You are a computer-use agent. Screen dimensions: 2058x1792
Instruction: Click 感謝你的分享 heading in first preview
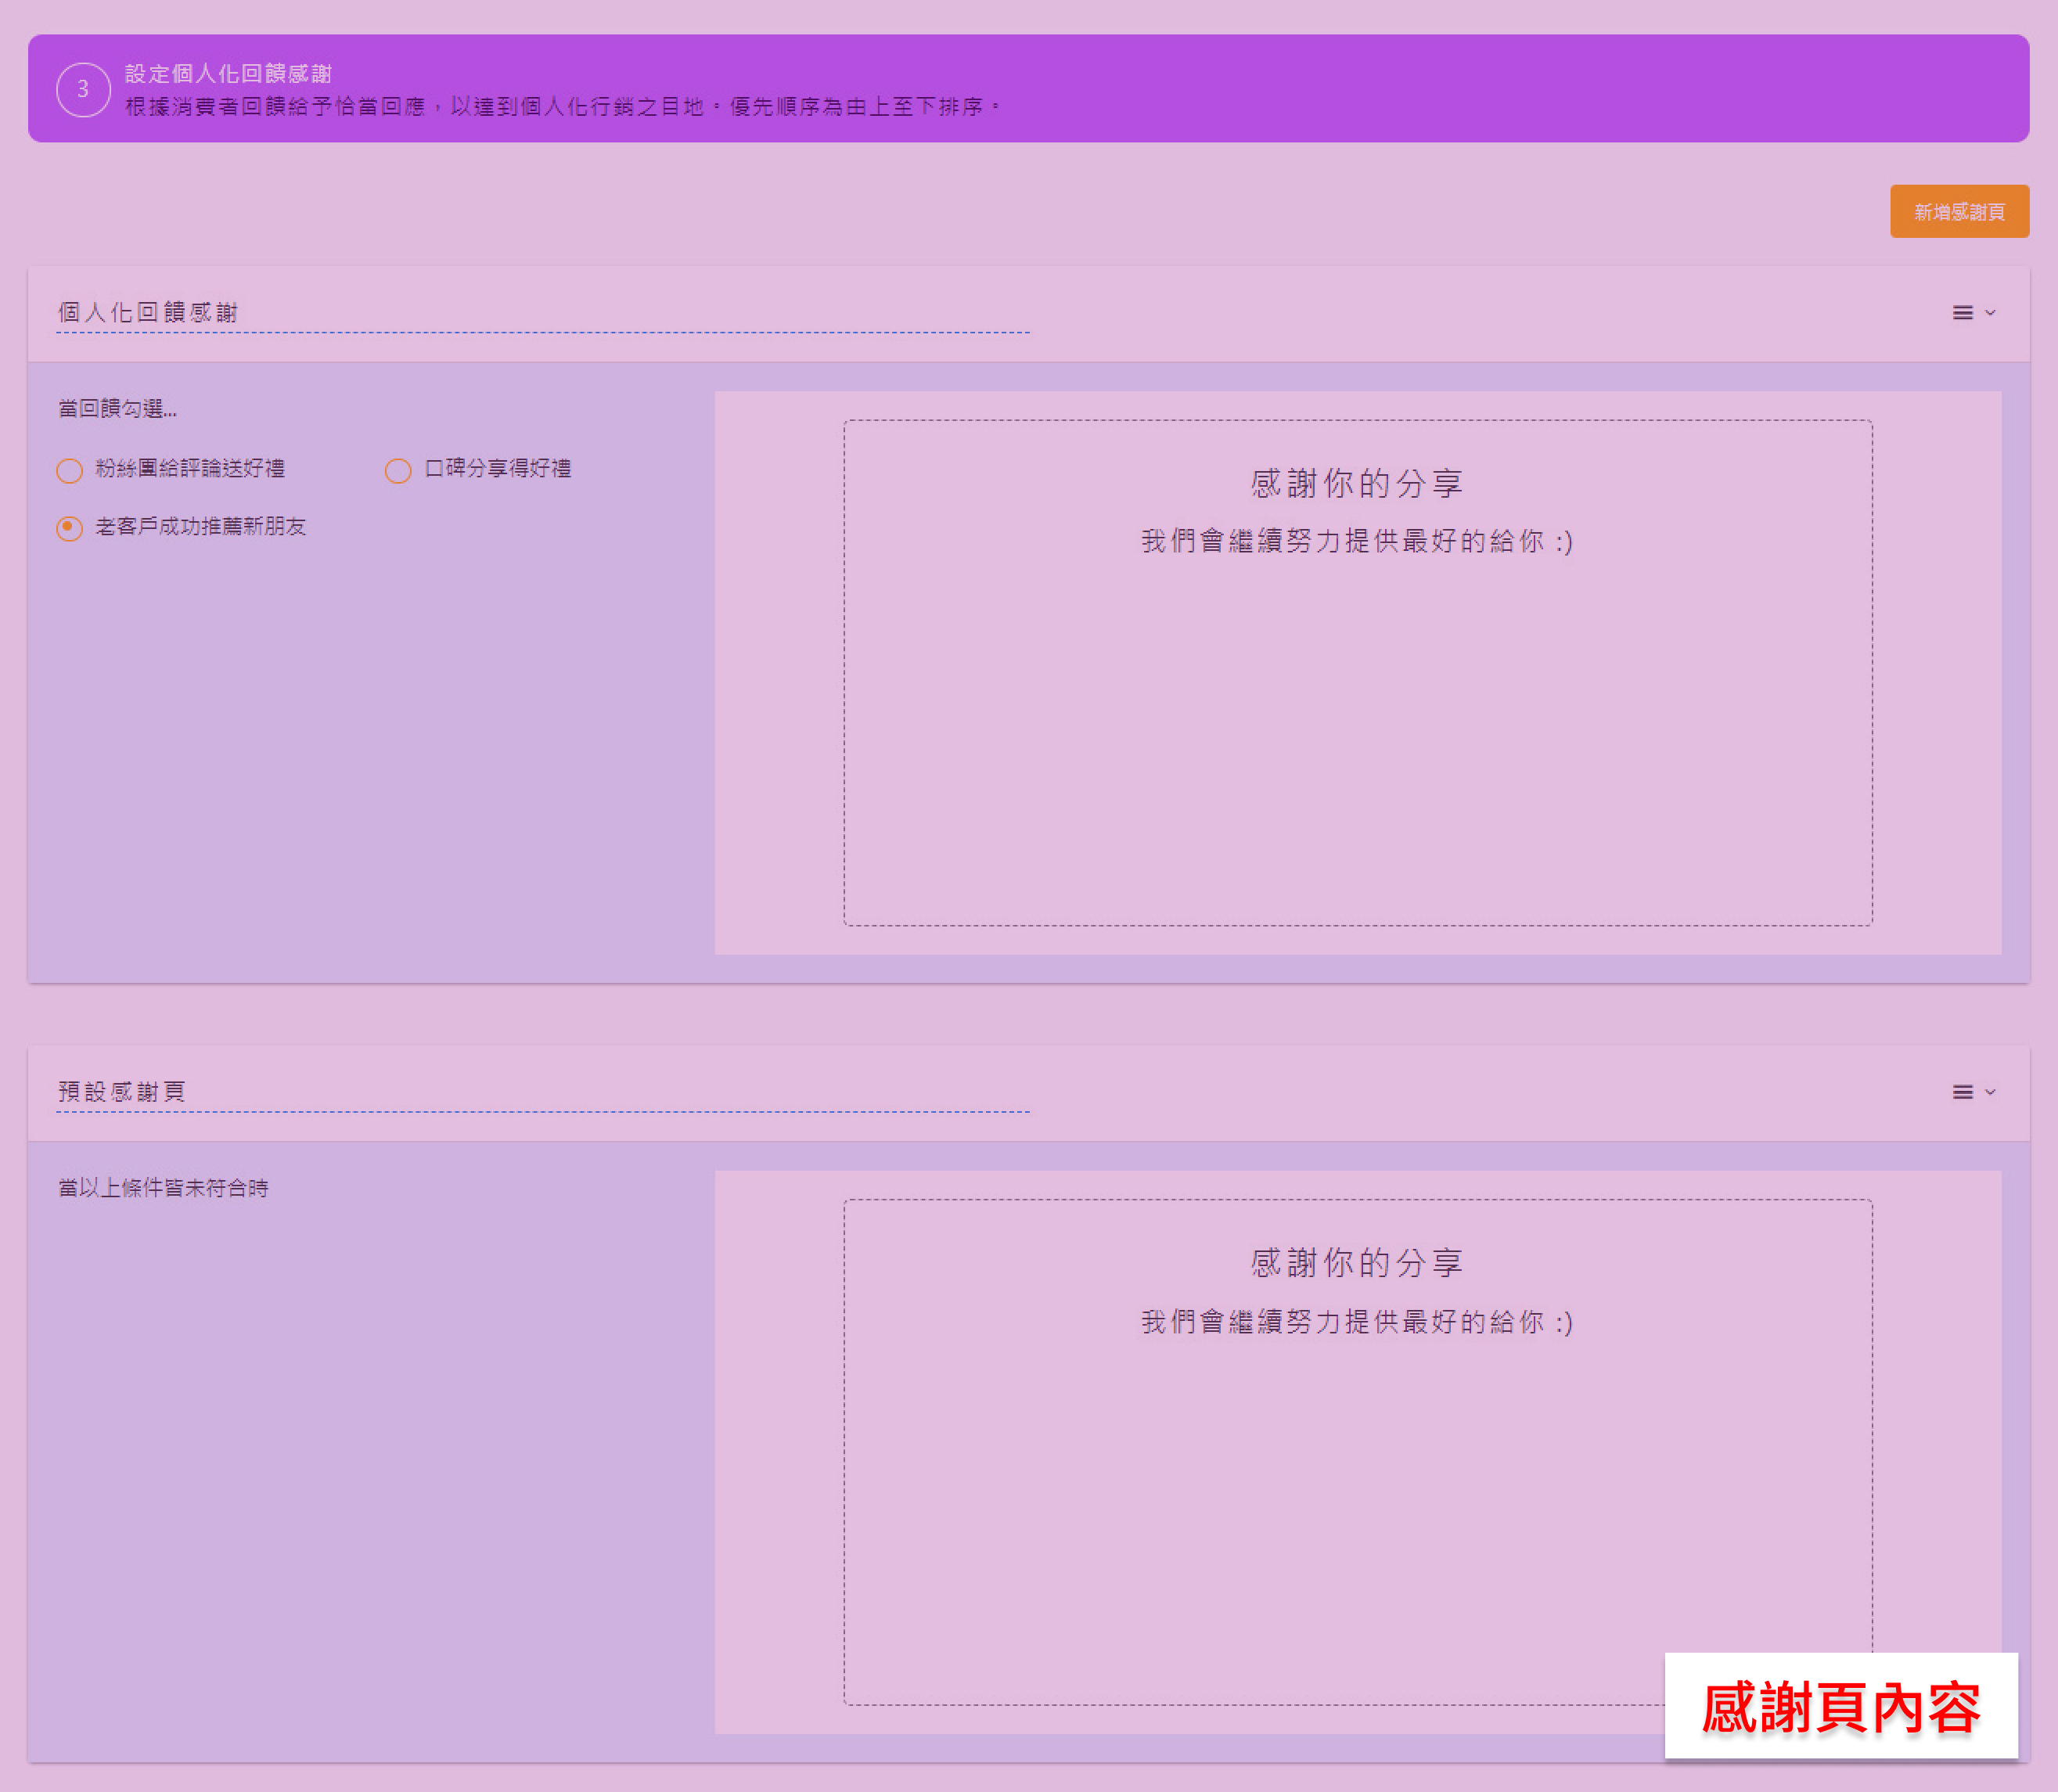(x=1356, y=484)
